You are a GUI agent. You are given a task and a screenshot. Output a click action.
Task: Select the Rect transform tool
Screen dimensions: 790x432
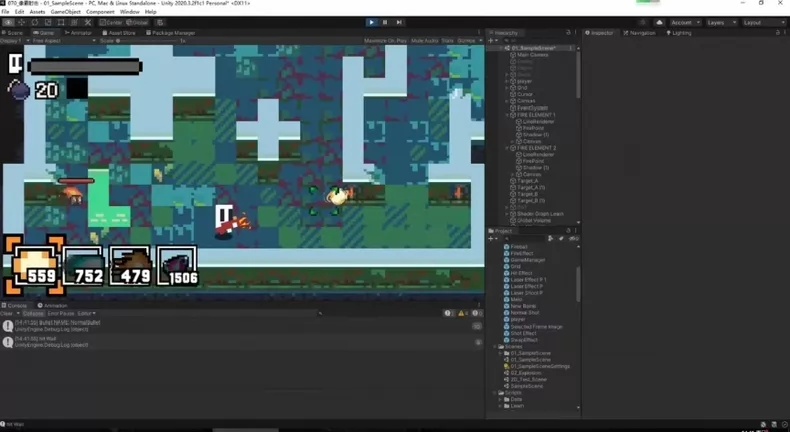(61, 22)
